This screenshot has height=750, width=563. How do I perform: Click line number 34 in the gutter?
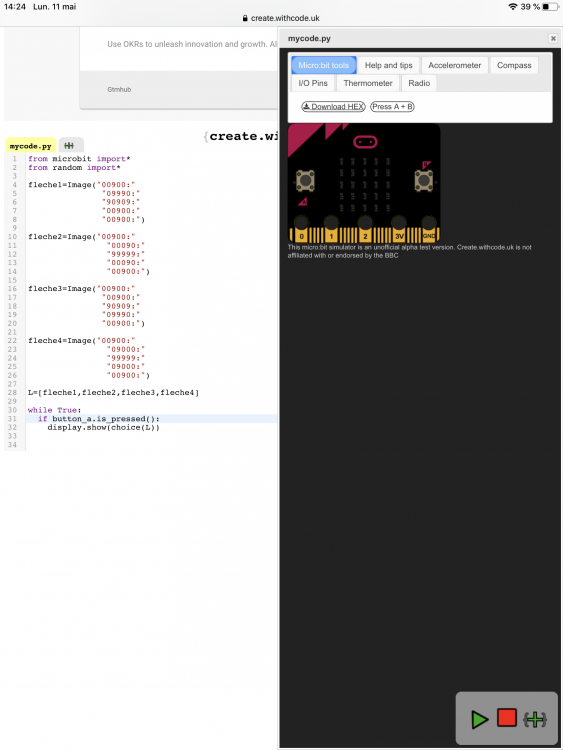click(12, 445)
